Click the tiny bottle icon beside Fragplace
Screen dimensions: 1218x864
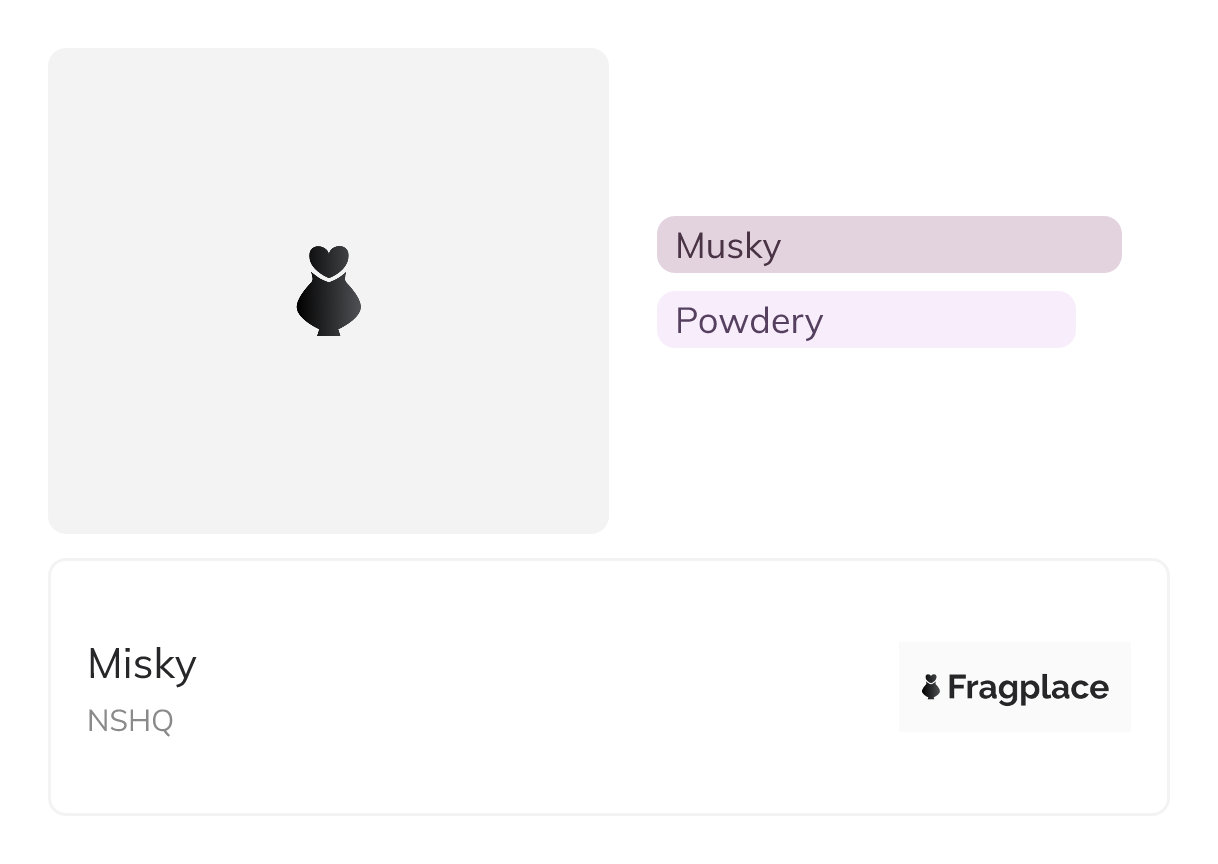[x=931, y=687]
